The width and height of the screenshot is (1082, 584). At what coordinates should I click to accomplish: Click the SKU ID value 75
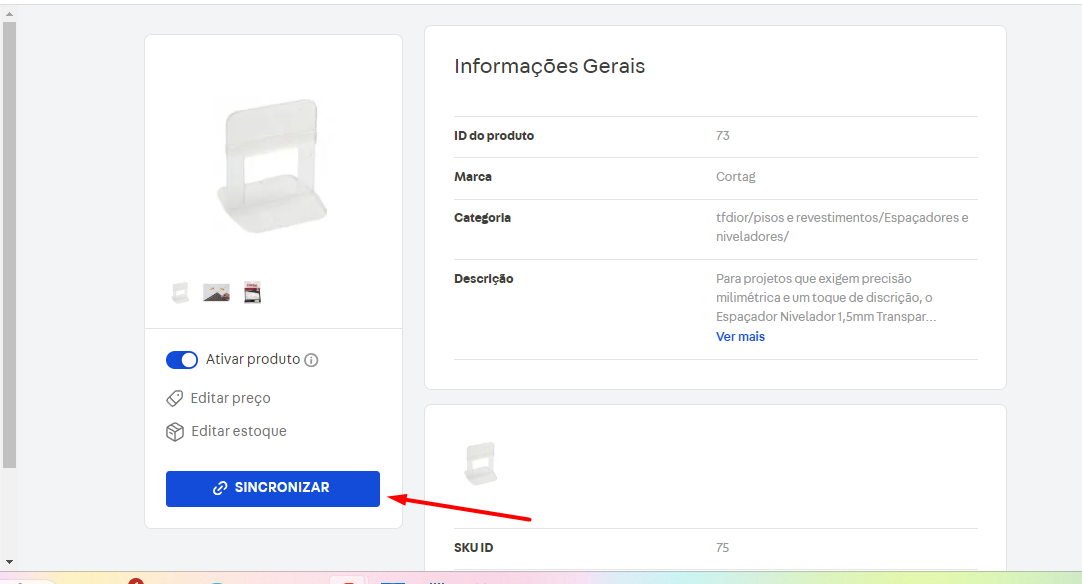(x=722, y=548)
